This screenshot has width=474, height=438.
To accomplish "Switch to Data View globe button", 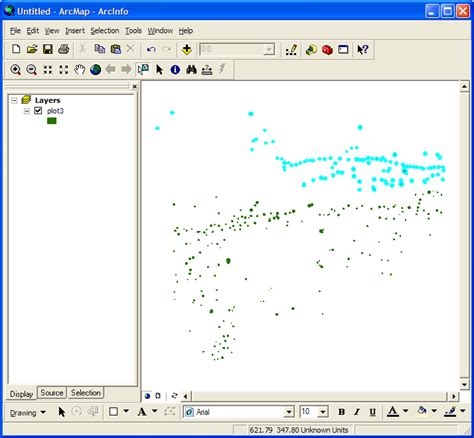I will (x=148, y=396).
